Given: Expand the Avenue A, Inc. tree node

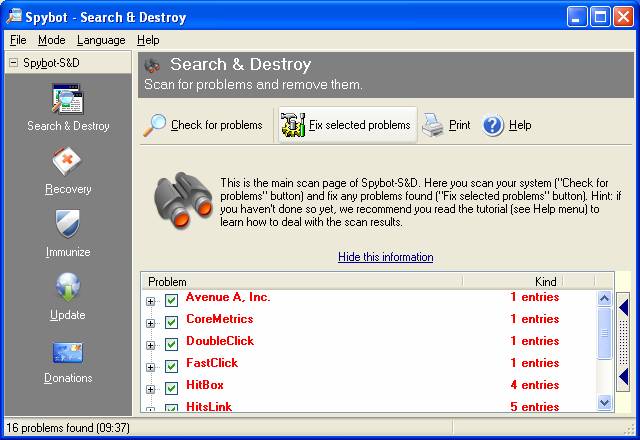Looking at the screenshot, I should (x=151, y=302).
